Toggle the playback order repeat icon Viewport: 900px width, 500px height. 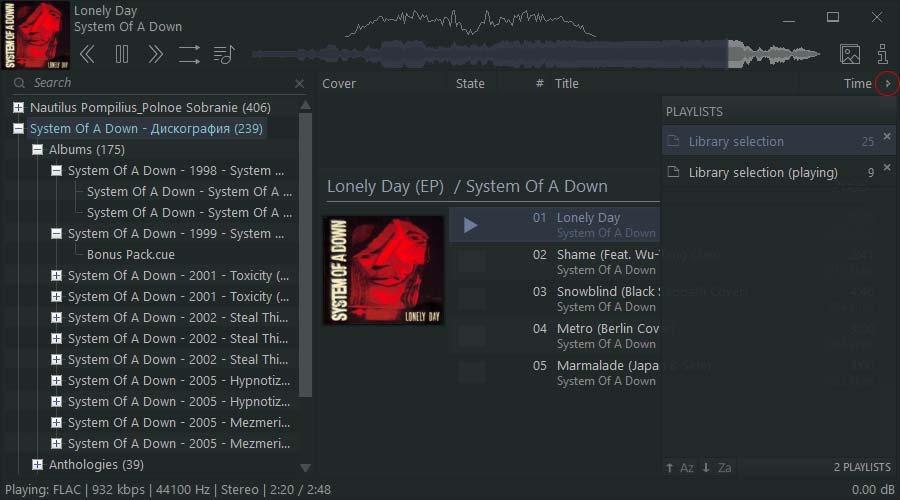click(x=189, y=54)
